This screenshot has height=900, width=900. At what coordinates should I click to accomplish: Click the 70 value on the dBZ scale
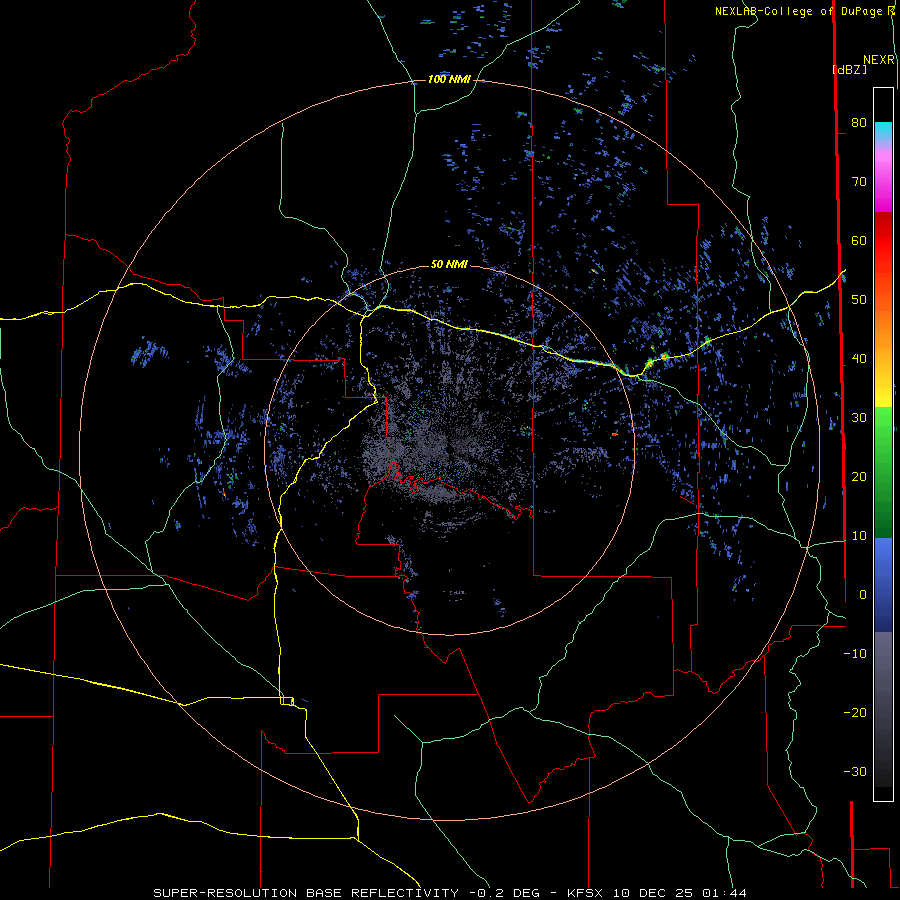point(859,181)
